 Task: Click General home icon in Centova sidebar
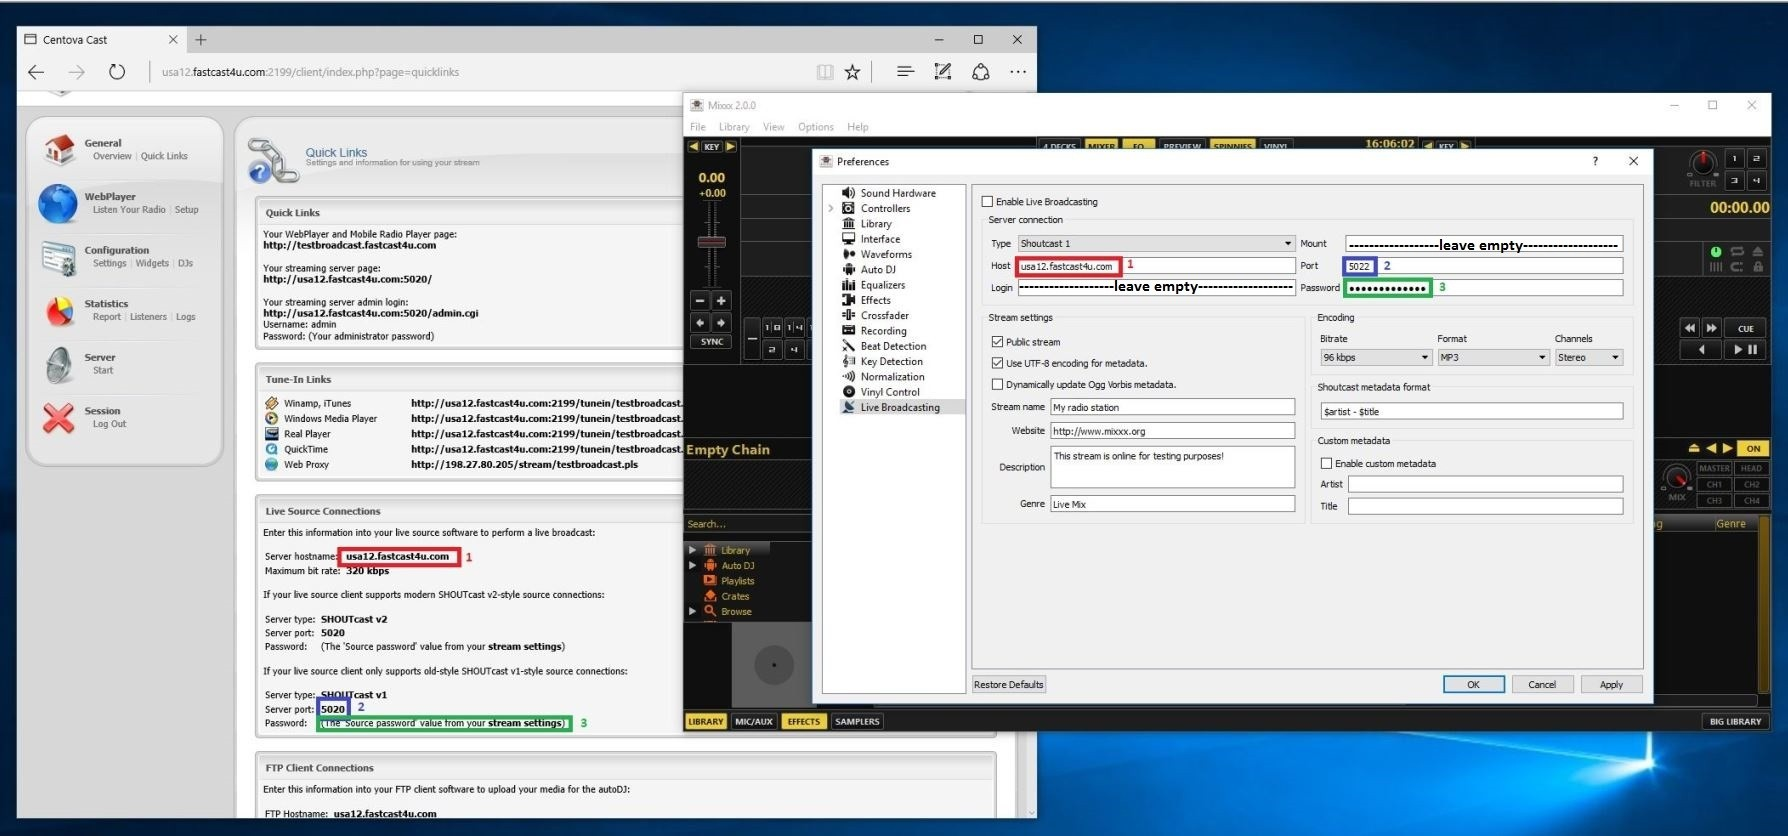pyautogui.click(x=59, y=149)
